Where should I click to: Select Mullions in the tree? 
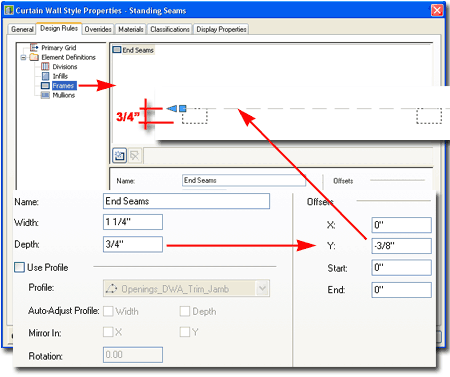point(64,95)
